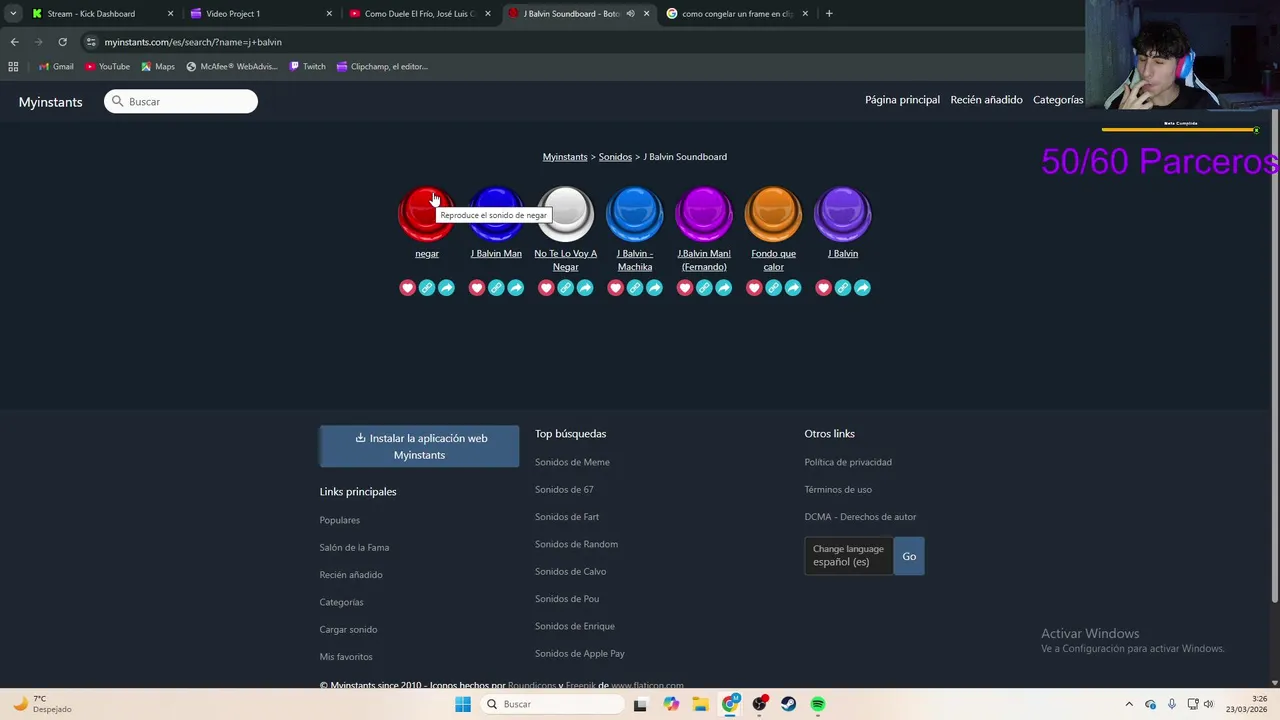This screenshot has height=720, width=1280.
Task: Share 'No Te Lo Voy A Negar' arrow icon
Action: (x=585, y=288)
